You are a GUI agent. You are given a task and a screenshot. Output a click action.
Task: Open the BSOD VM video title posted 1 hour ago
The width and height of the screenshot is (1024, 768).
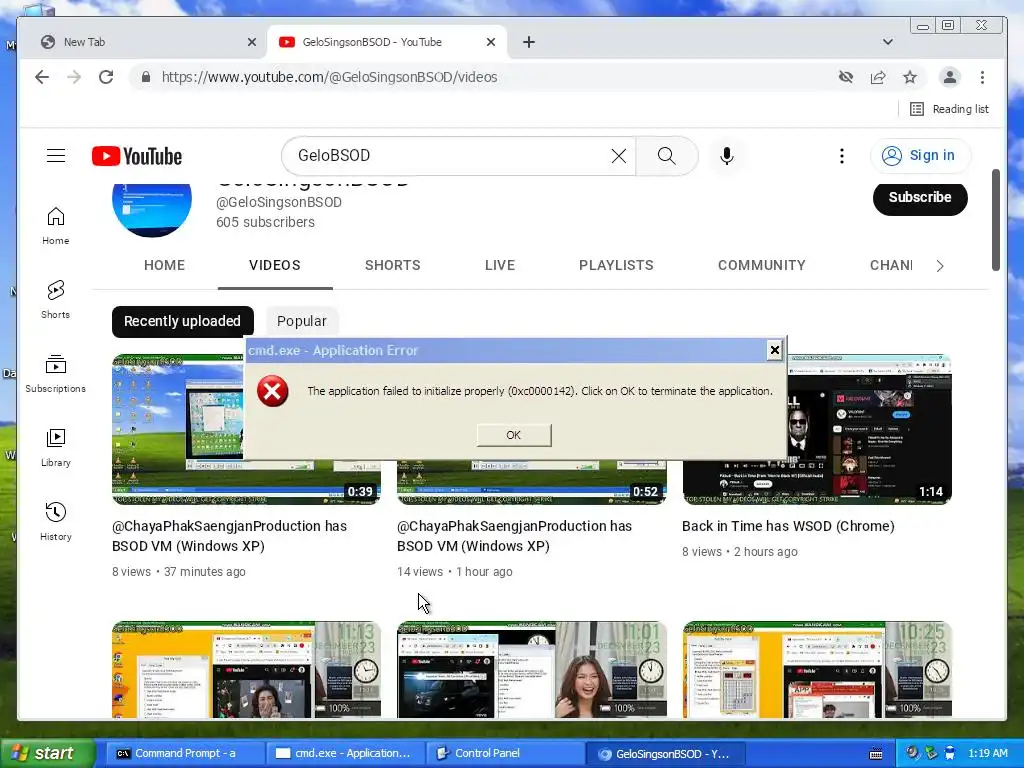514,536
